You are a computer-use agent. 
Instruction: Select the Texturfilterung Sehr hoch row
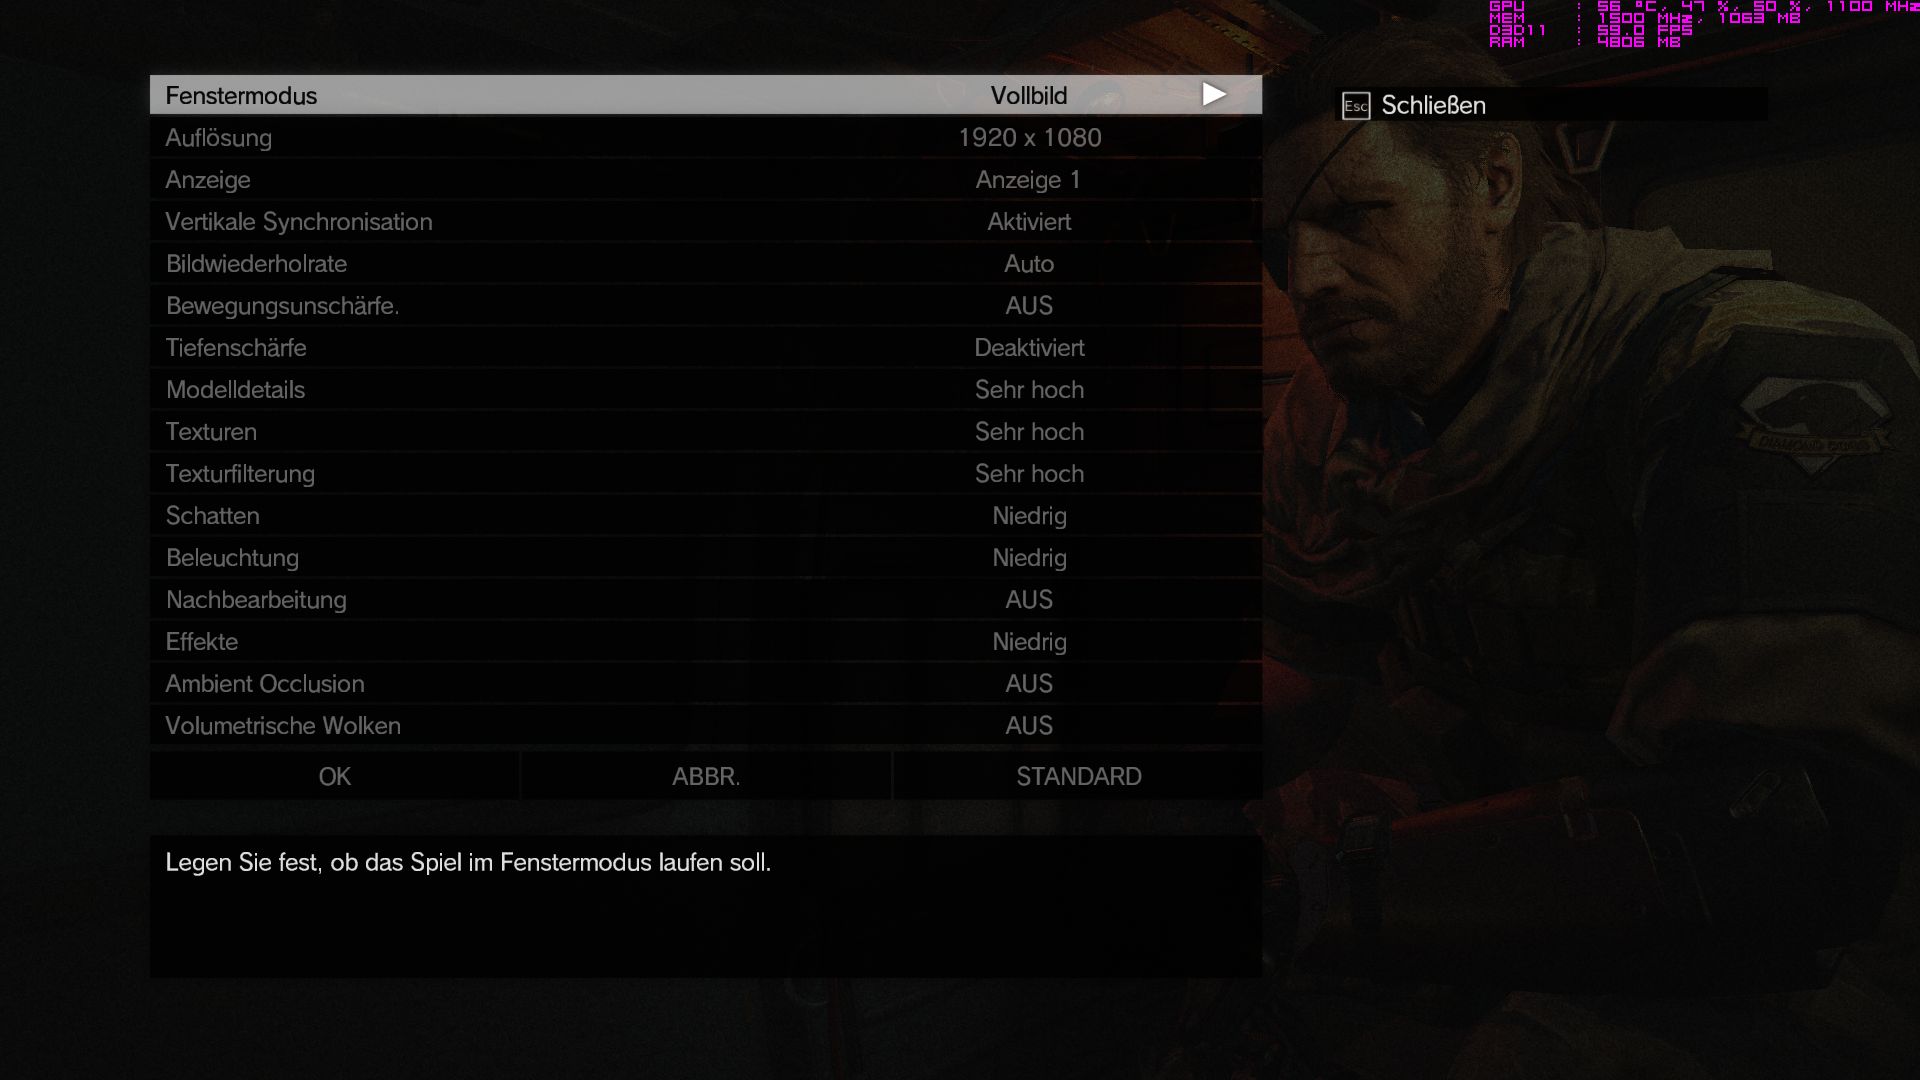[x=706, y=473]
